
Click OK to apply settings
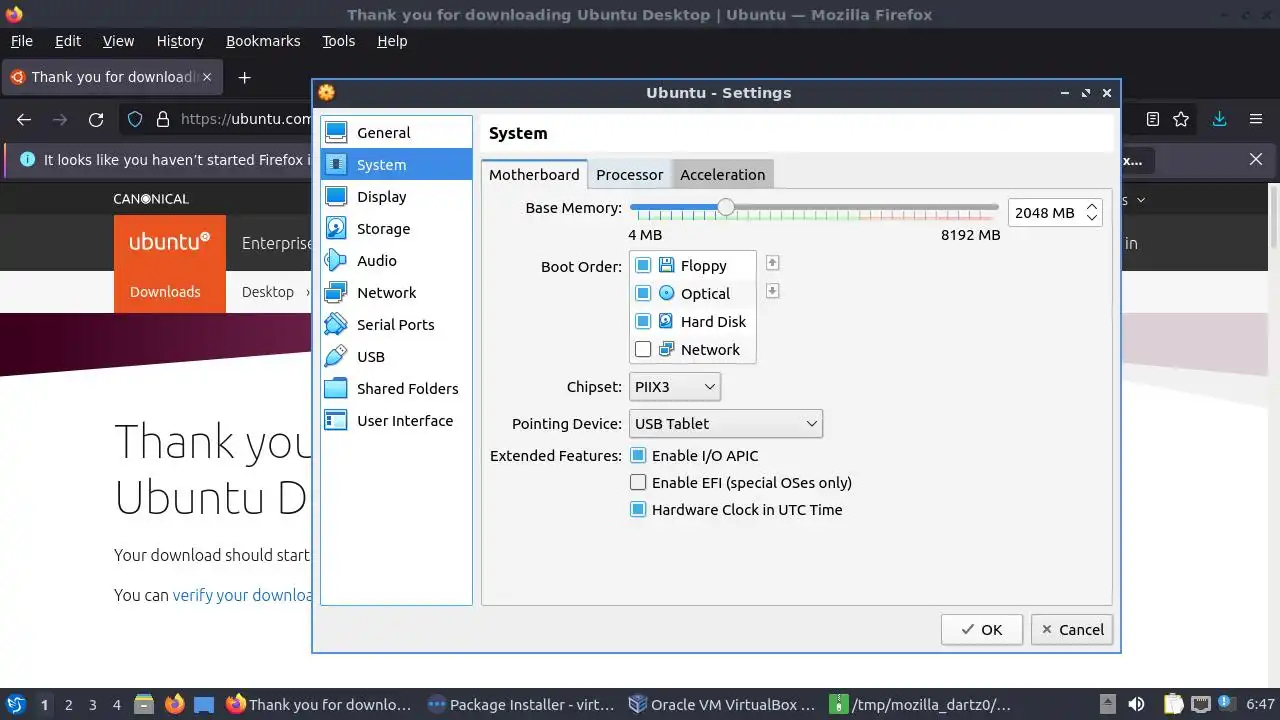point(981,629)
